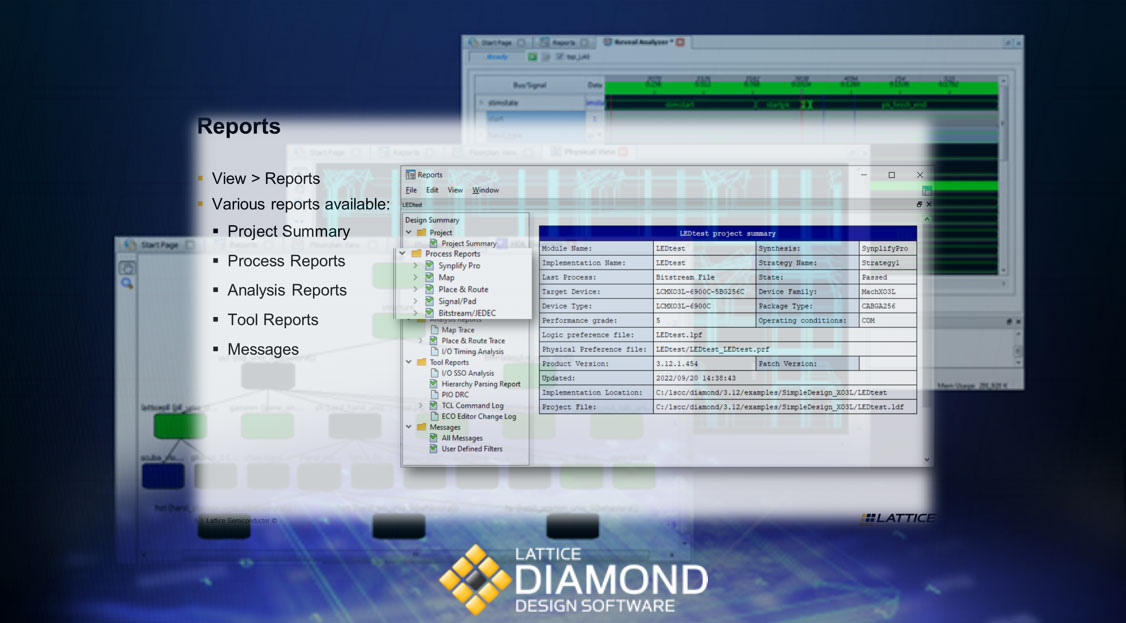
Task: Click the Reports pane scroll-down arrow
Action: tap(926, 459)
